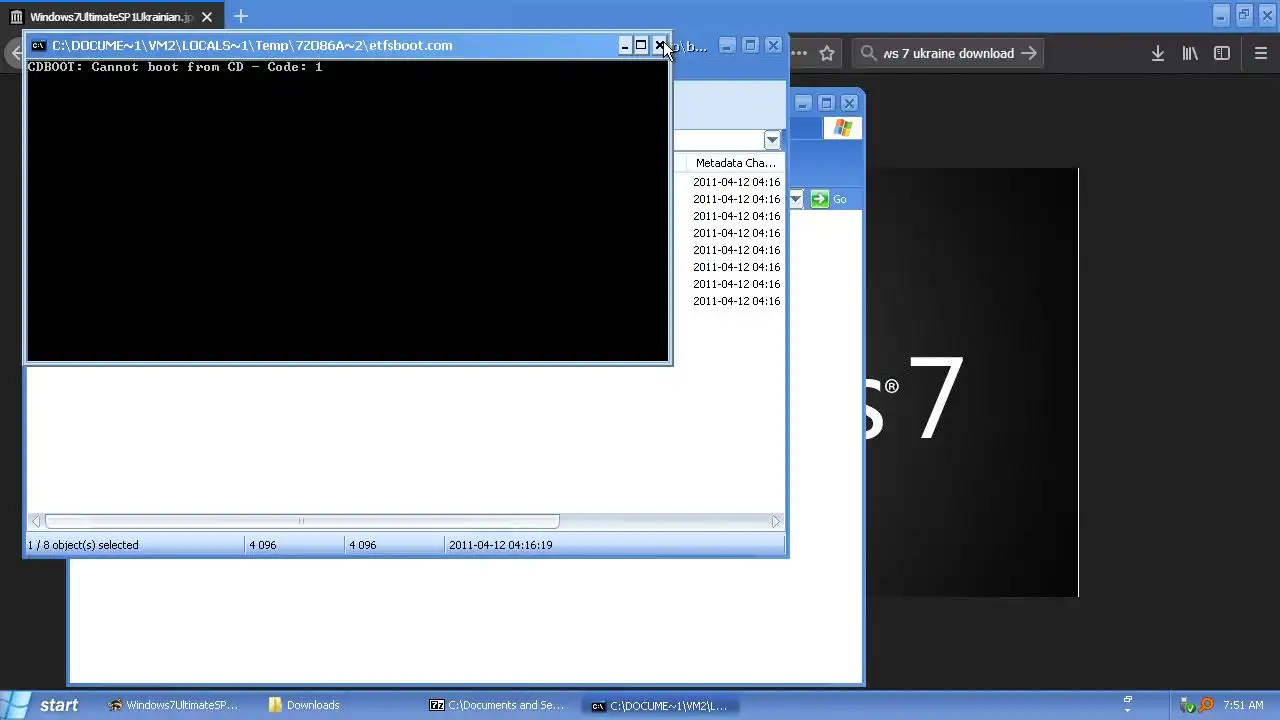The height and width of the screenshot is (720, 1280).
Task: Bookmark this page with the star icon
Action: (x=827, y=54)
